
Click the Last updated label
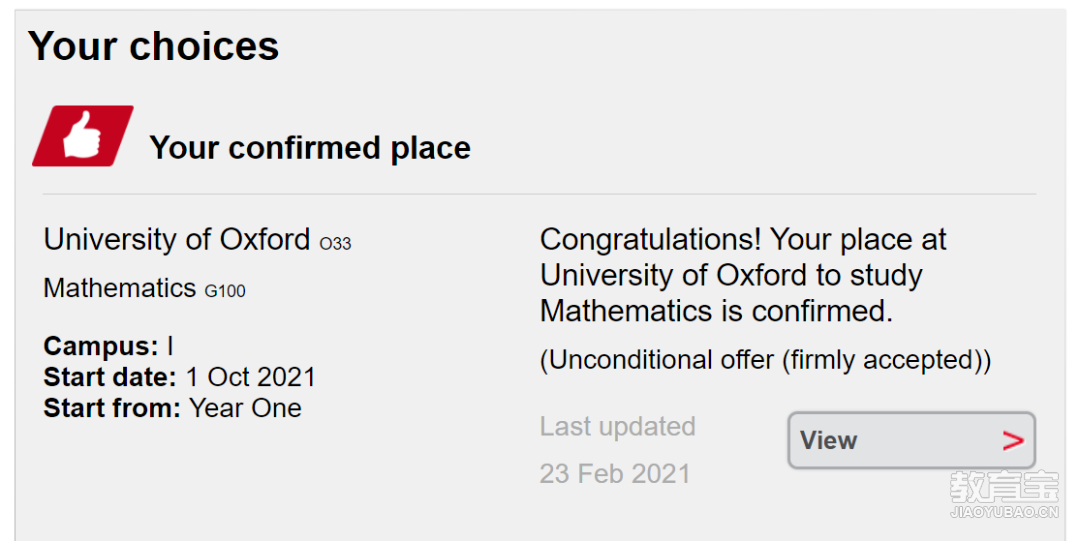618,427
